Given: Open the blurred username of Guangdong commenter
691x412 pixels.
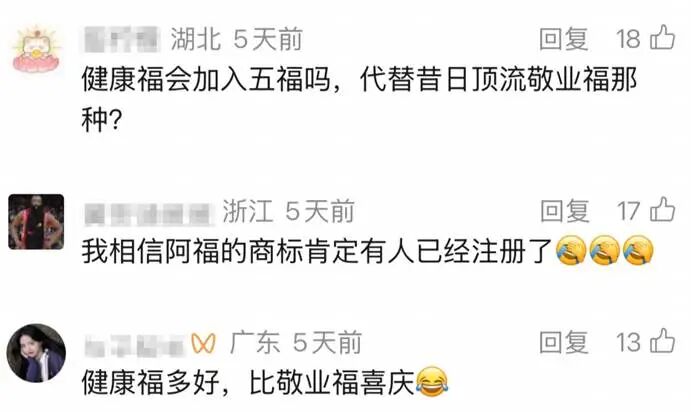Looking at the screenshot, I should click(x=134, y=345).
